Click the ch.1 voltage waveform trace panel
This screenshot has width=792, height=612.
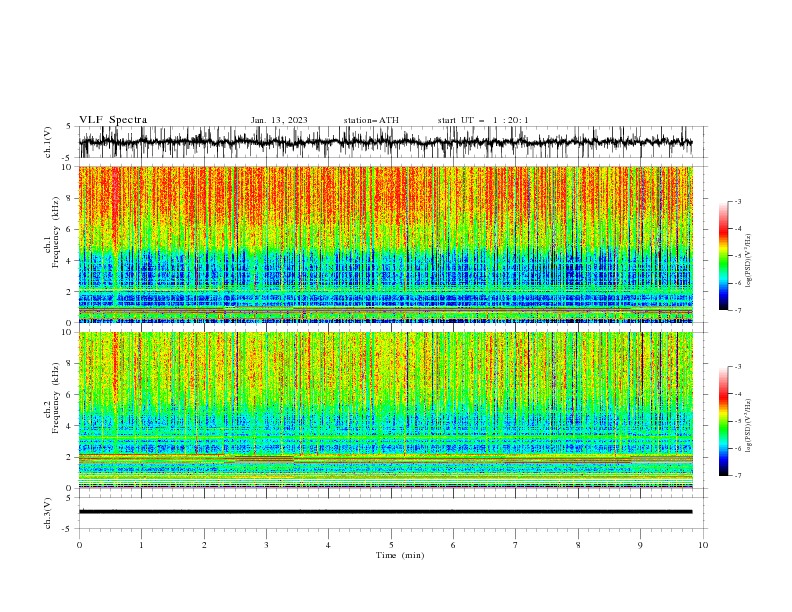(393, 142)
